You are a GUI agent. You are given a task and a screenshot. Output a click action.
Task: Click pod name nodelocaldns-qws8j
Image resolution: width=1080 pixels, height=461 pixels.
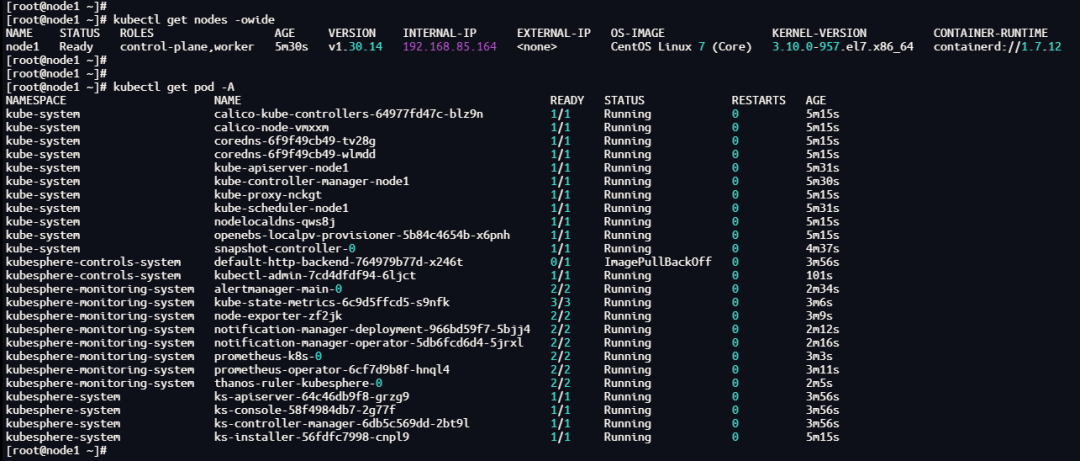[x=274, y=221]
